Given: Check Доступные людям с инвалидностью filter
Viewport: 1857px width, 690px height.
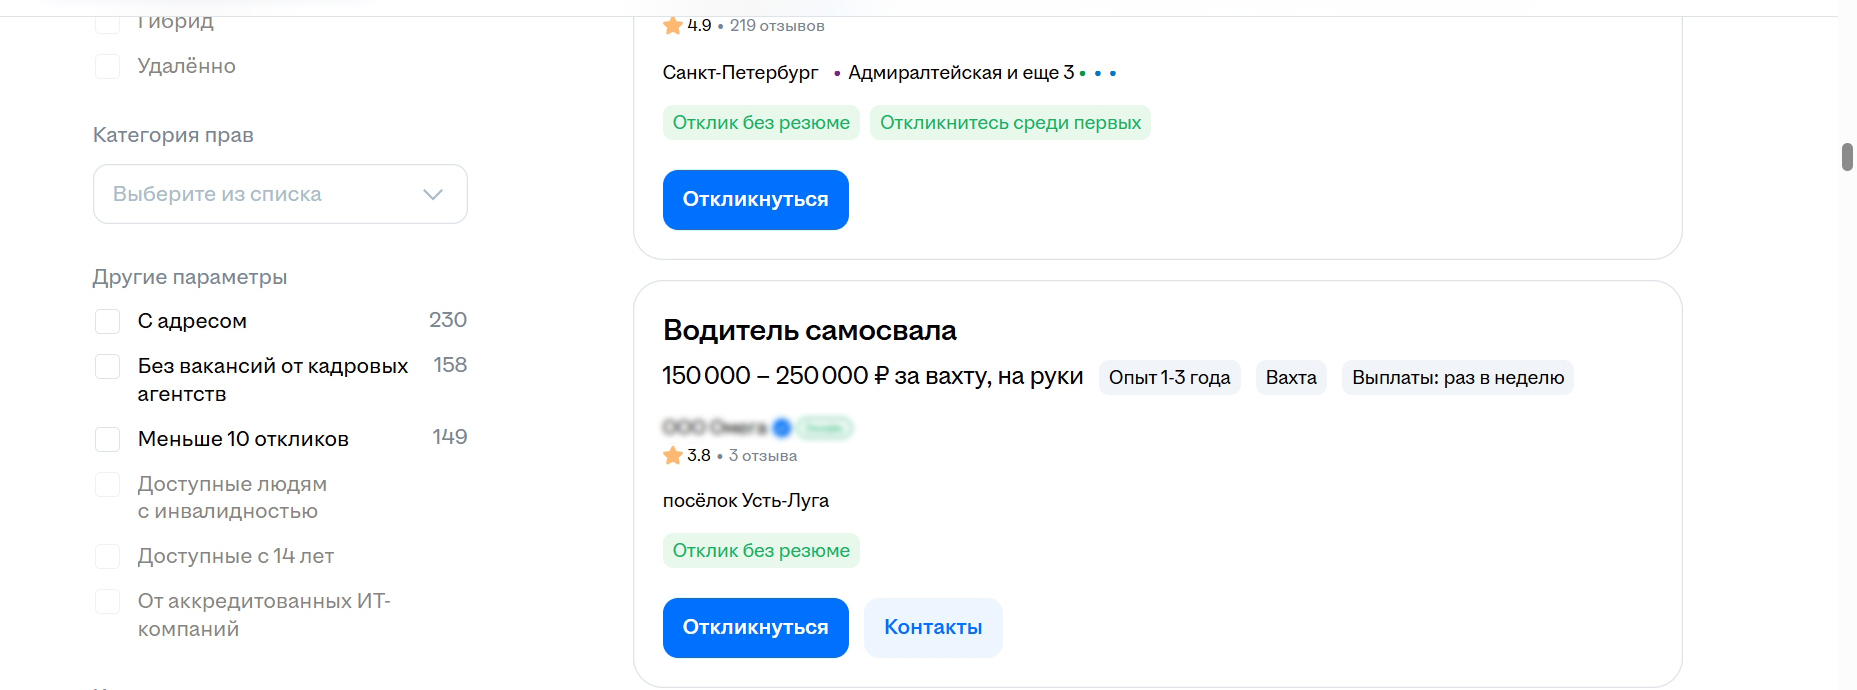Looking at the screenshot, I should pyautogui.click(x=107, y=484).
